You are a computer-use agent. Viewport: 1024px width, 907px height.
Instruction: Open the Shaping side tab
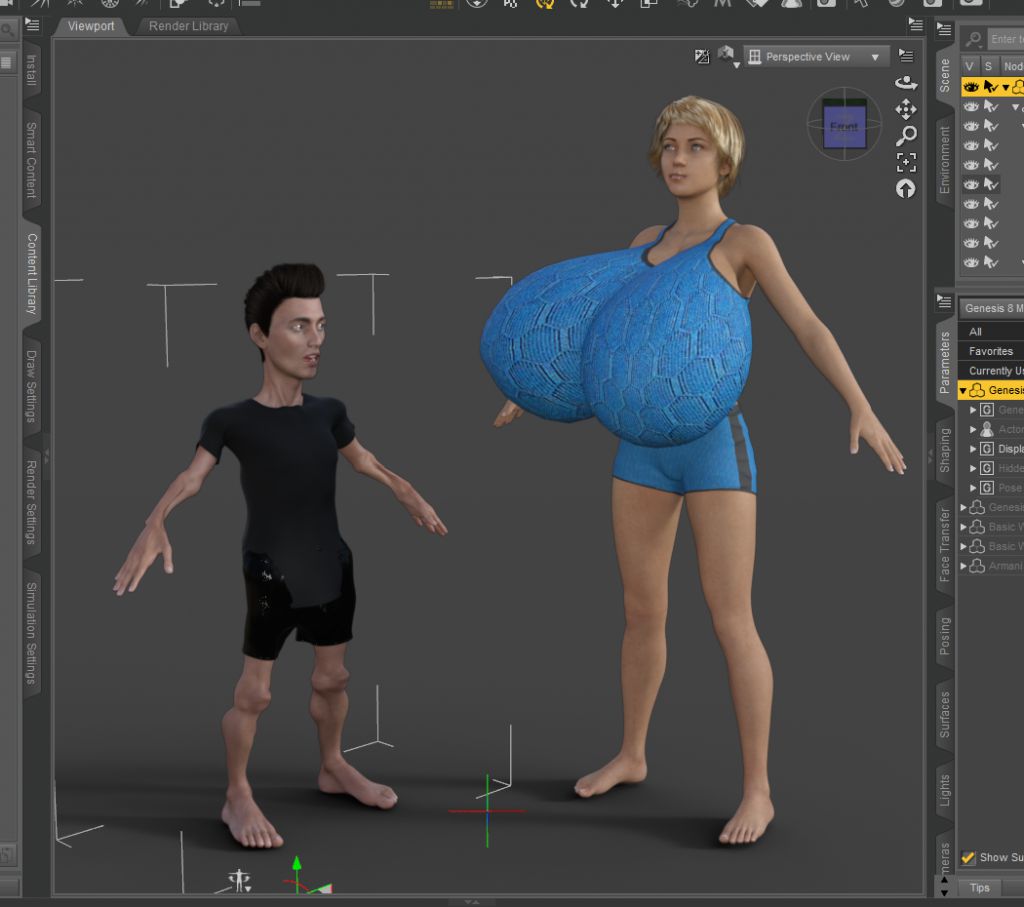pyautogui.click(x=945, y=450)
